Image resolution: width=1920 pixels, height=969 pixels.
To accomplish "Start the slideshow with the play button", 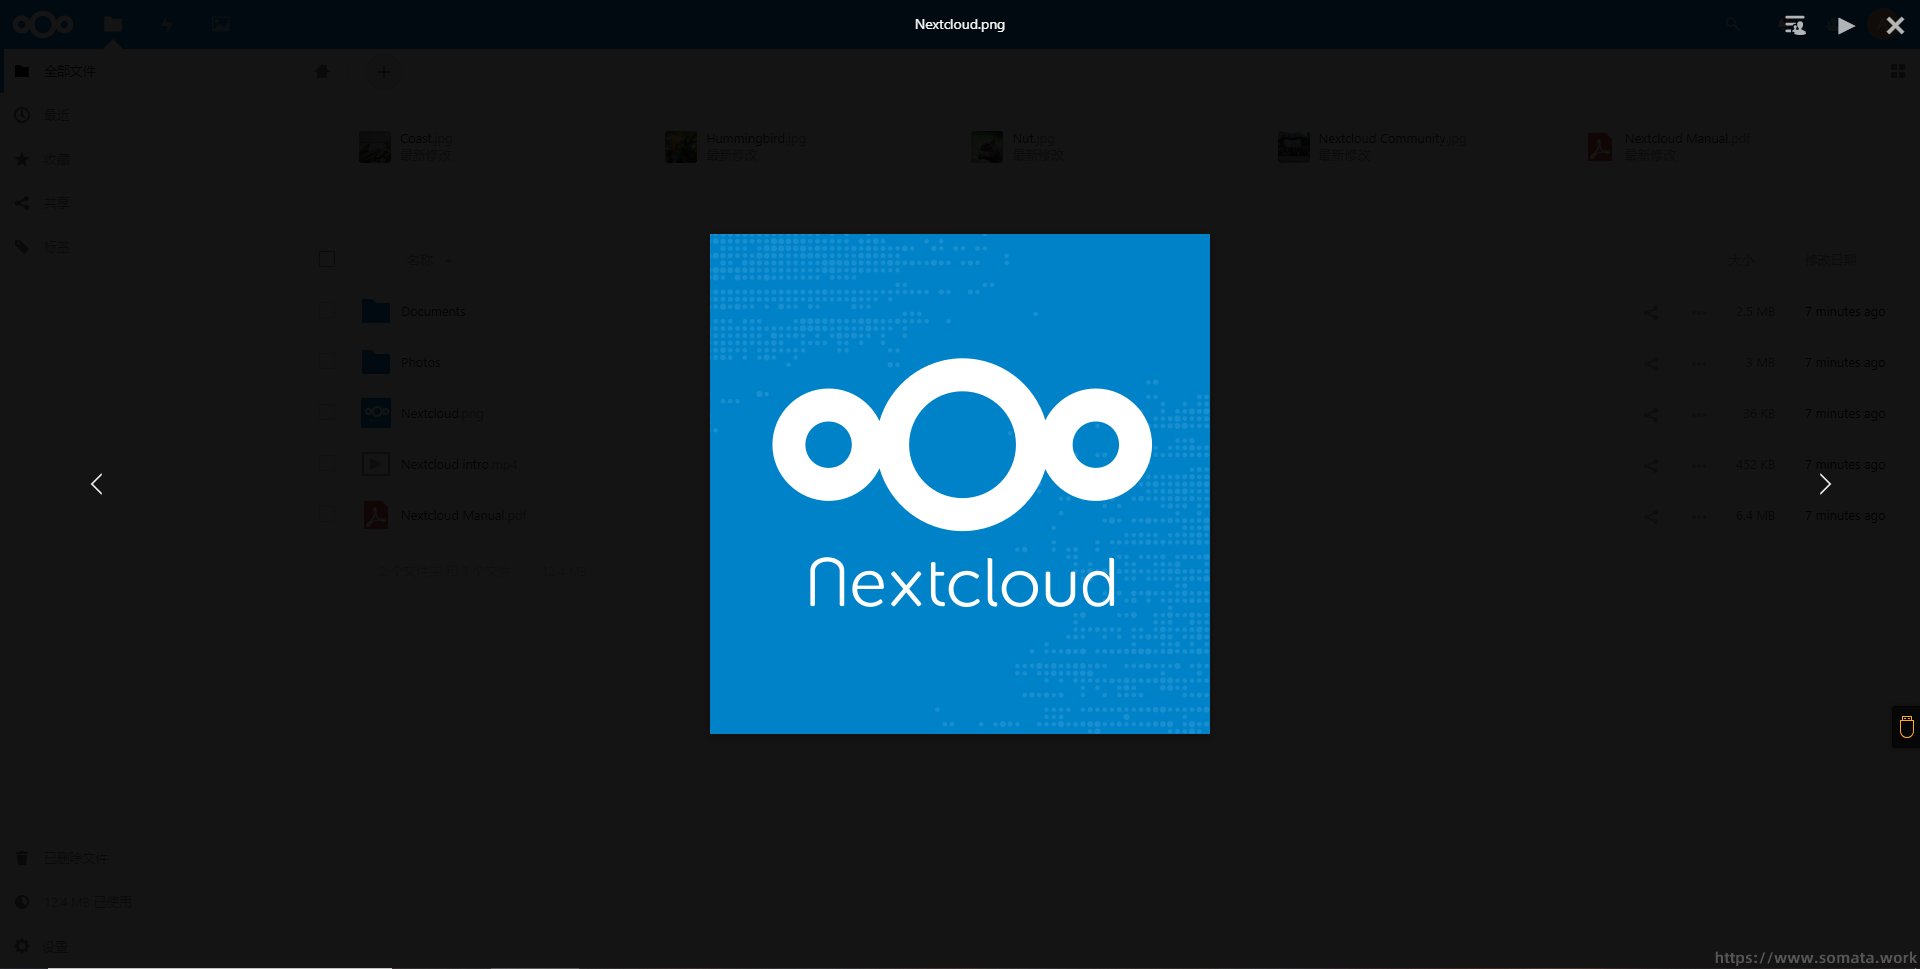I will click(1846, 25).
